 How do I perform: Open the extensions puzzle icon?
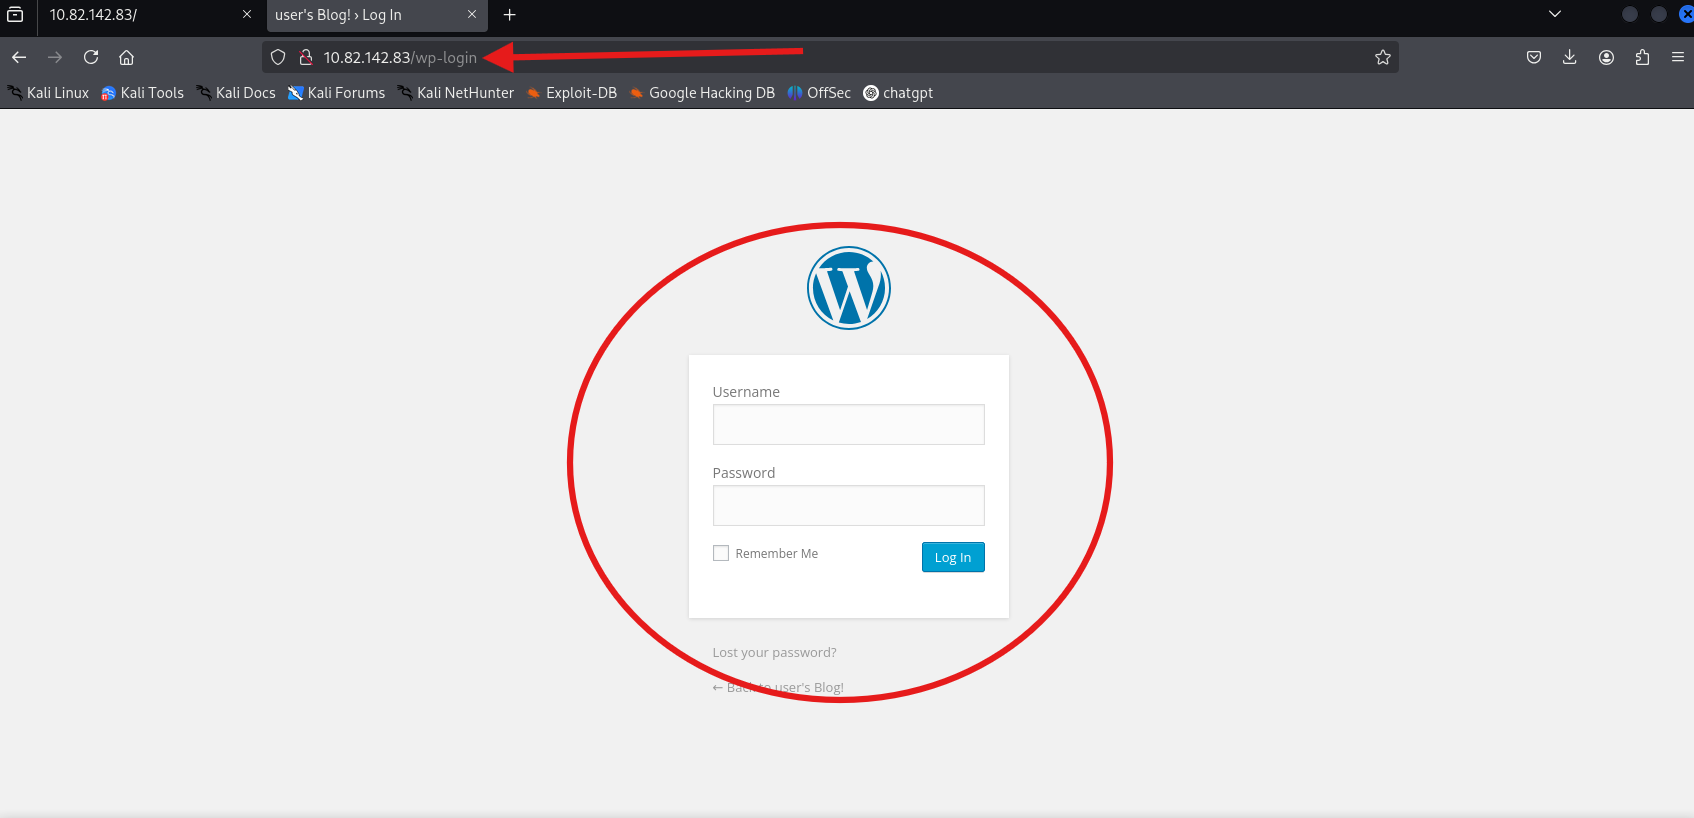click(x=1642, y=57)
